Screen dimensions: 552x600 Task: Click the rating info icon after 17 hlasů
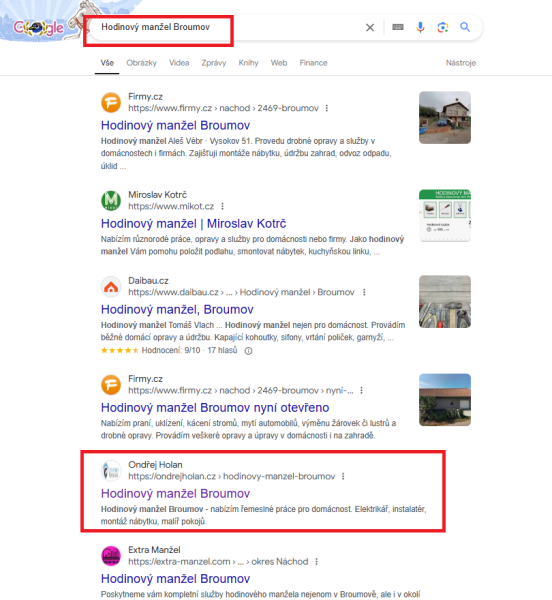click(248, 351)
